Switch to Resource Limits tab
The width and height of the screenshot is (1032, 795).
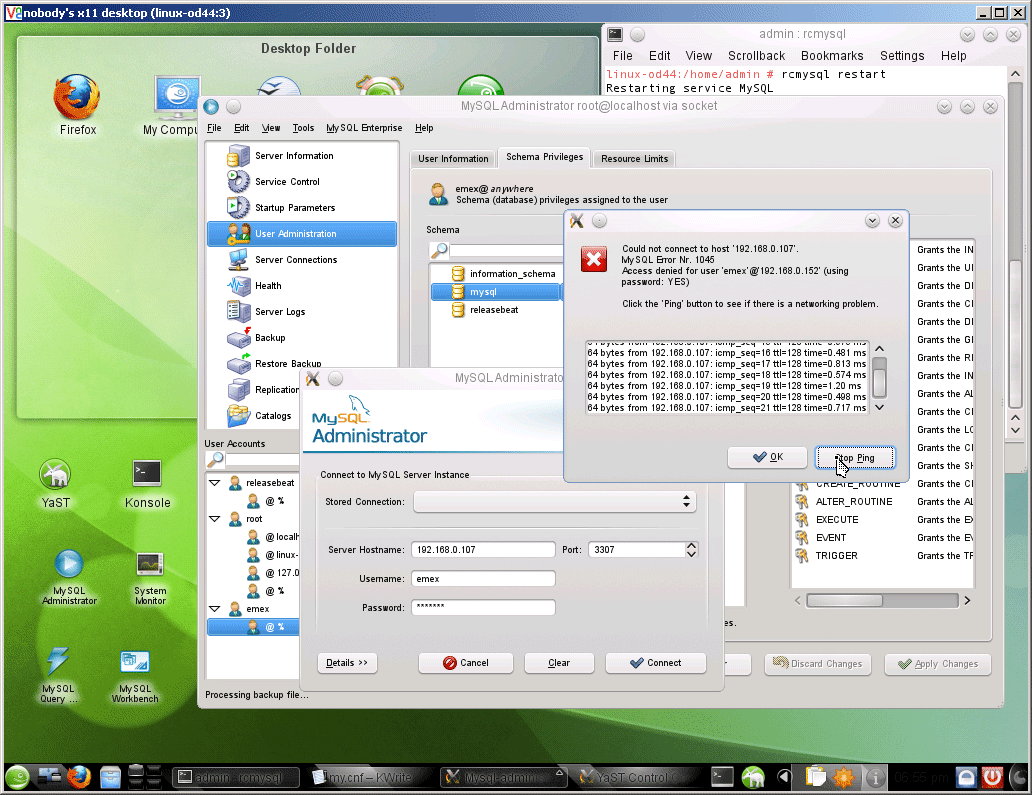[634, 159]
